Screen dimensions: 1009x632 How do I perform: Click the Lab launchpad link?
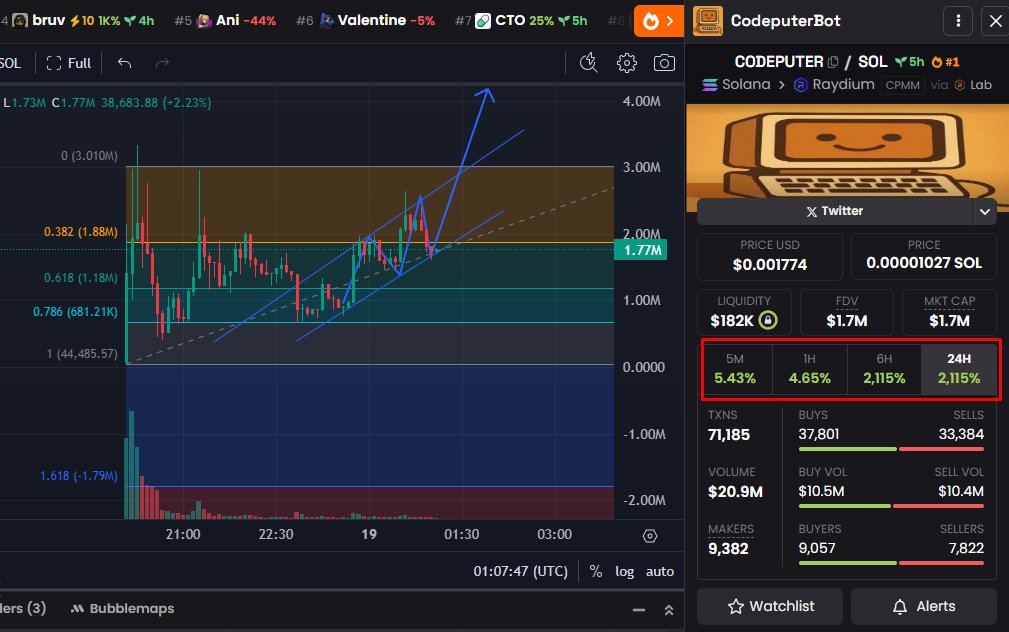click(973, 85)
